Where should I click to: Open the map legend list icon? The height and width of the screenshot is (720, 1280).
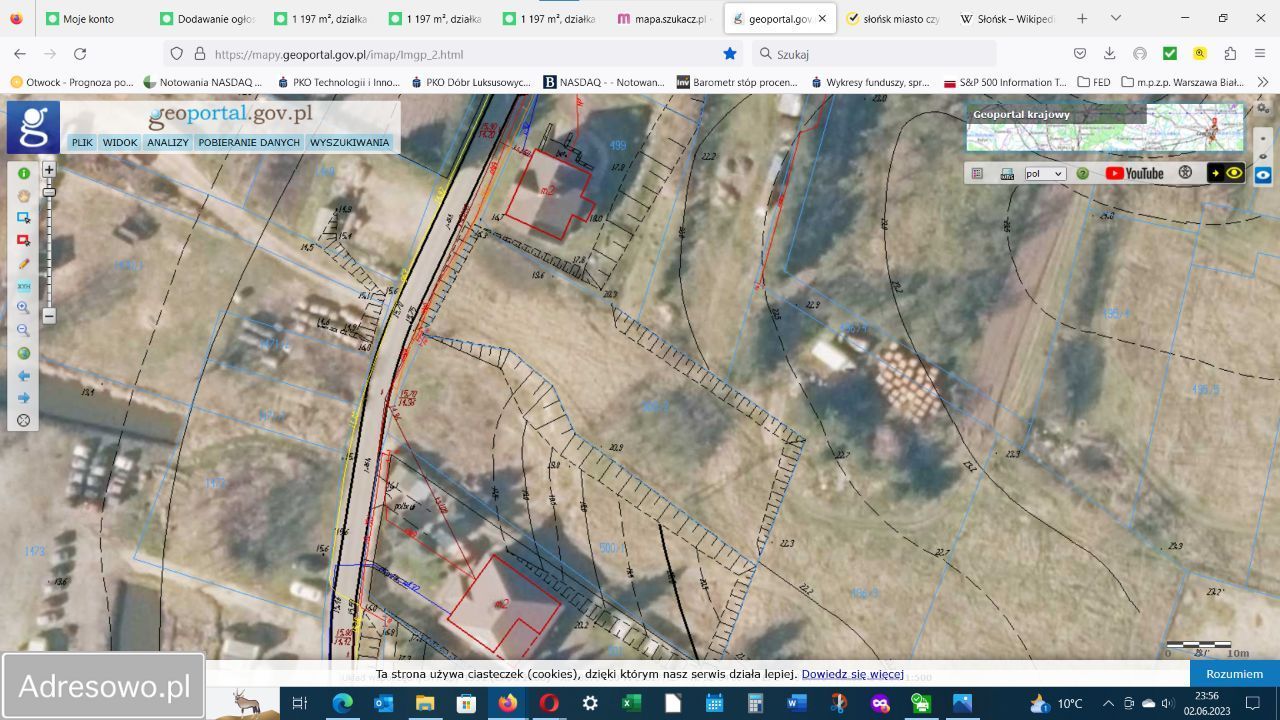point(978,173)
